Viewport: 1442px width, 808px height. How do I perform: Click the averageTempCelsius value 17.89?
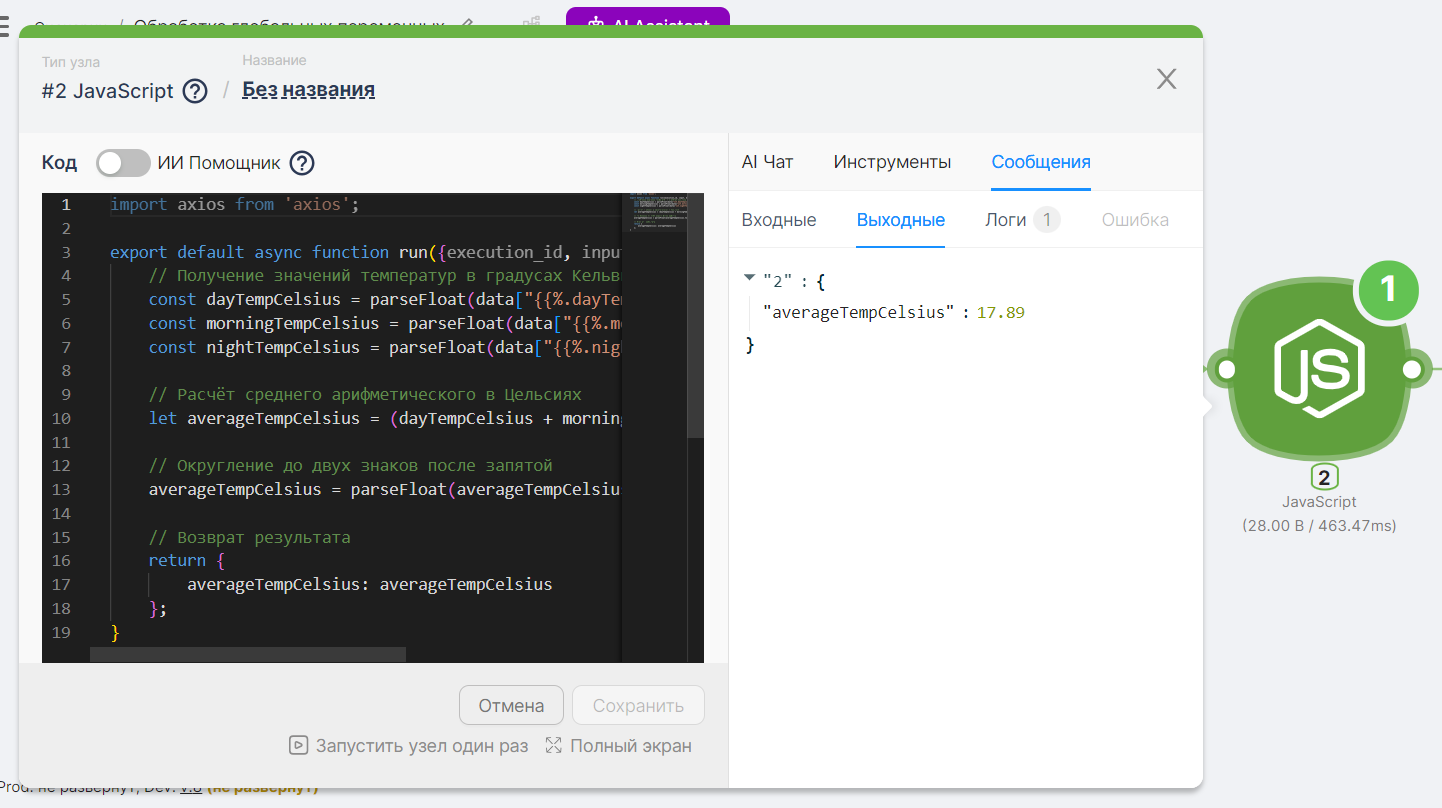[x=1001, y=313]
